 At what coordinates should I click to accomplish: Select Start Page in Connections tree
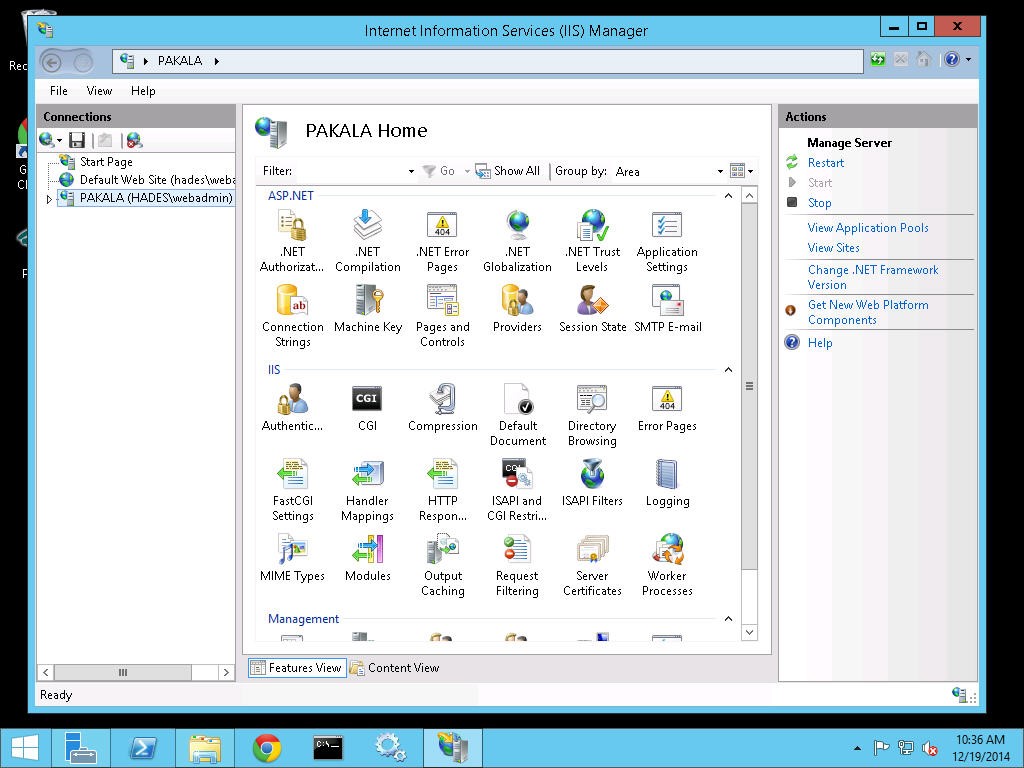[106, 162]
